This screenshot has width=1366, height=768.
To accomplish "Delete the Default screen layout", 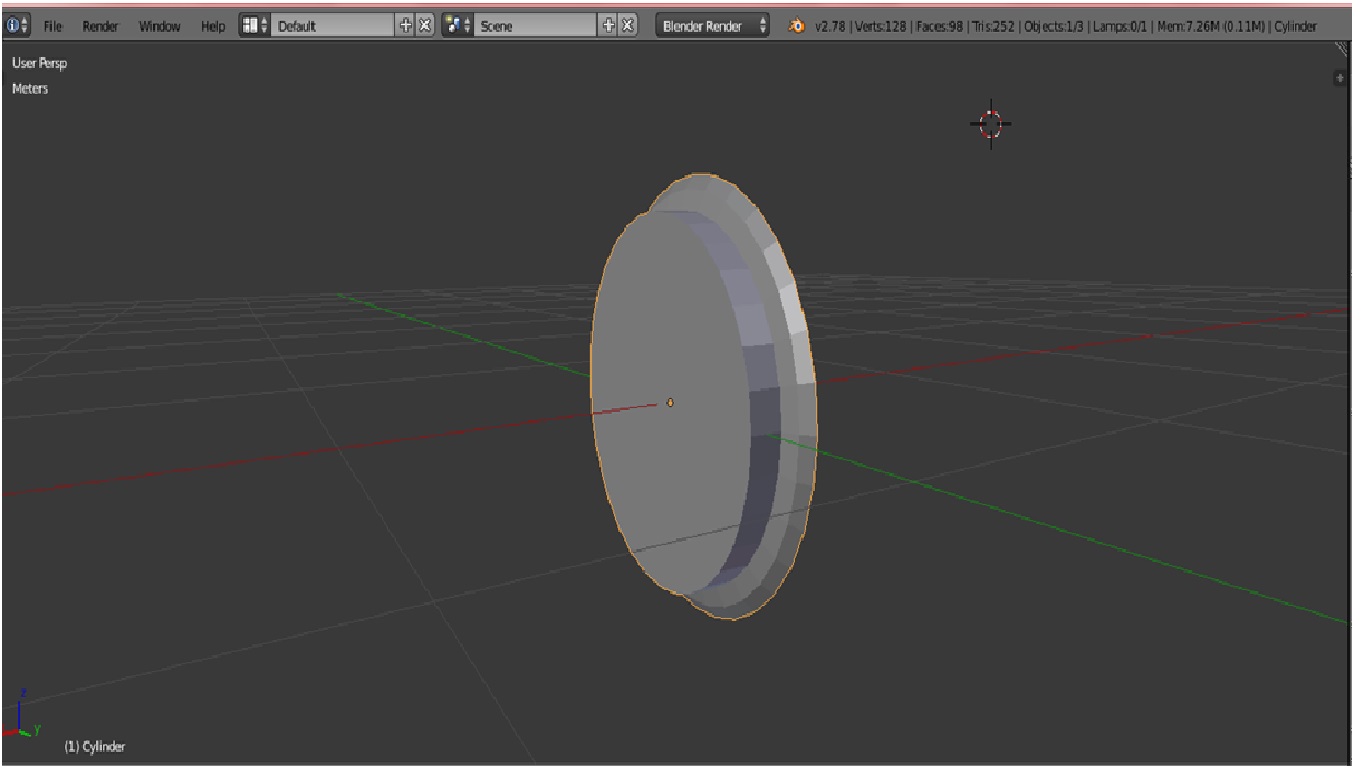I will 425,26.
